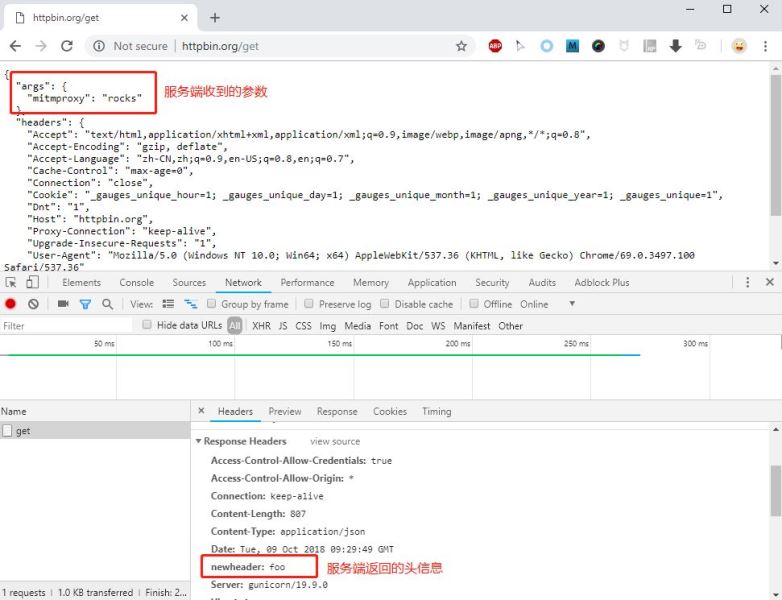The image size is (782, 600).
Task: Filter requests by CSS
Action: 303,326
